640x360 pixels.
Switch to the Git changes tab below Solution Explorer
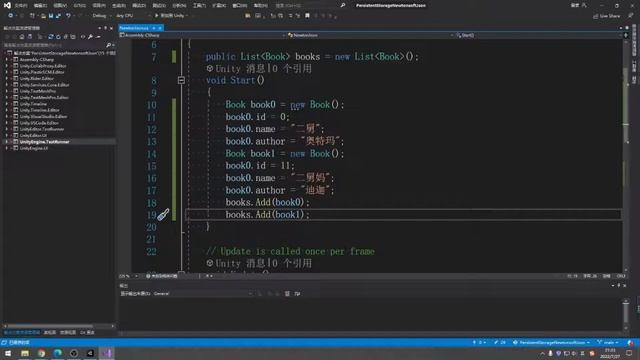pos(87,333)
